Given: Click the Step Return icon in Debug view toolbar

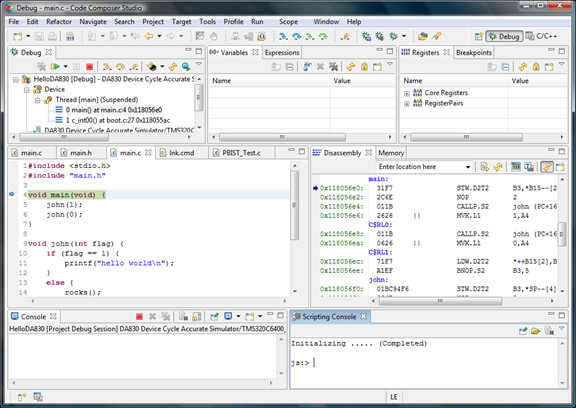Looking at the screenshot, I should pos(134,66).
